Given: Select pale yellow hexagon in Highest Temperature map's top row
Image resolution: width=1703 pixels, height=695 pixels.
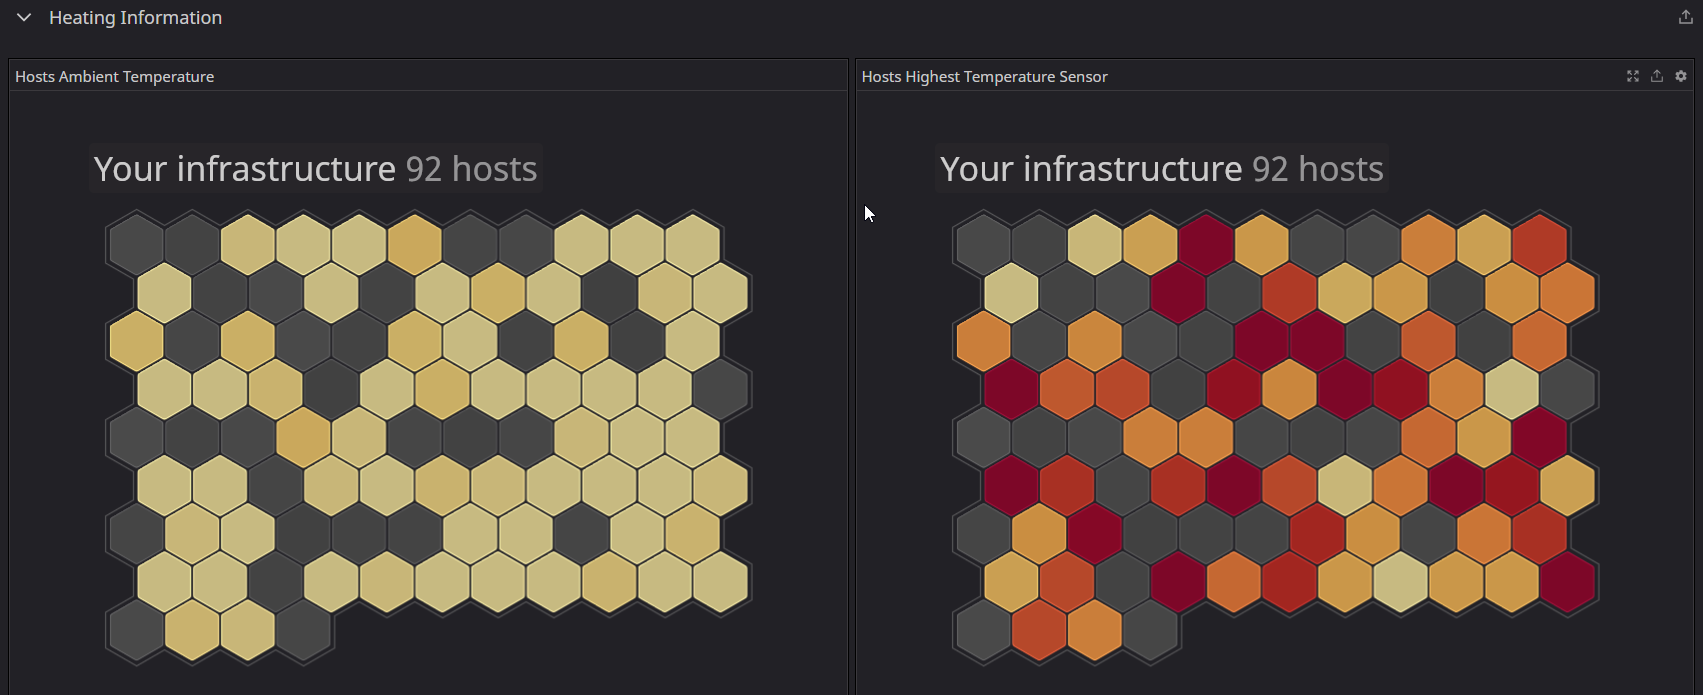Looking at the screenshot, I should (x=1095, y=245).
